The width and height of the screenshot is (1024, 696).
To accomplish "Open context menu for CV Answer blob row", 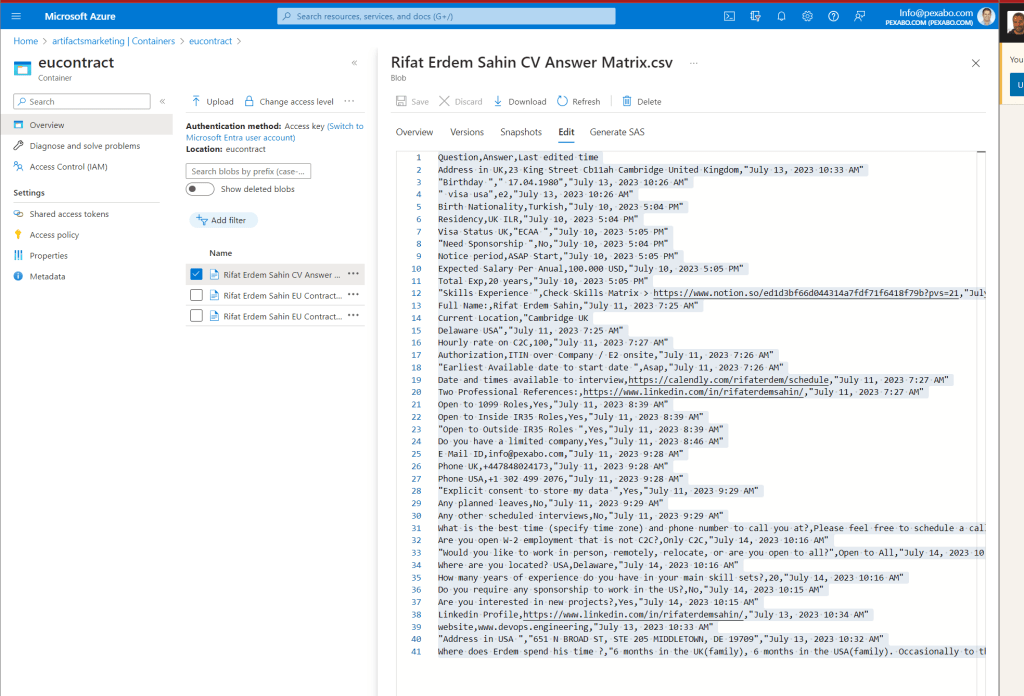I will click(353, 274).
